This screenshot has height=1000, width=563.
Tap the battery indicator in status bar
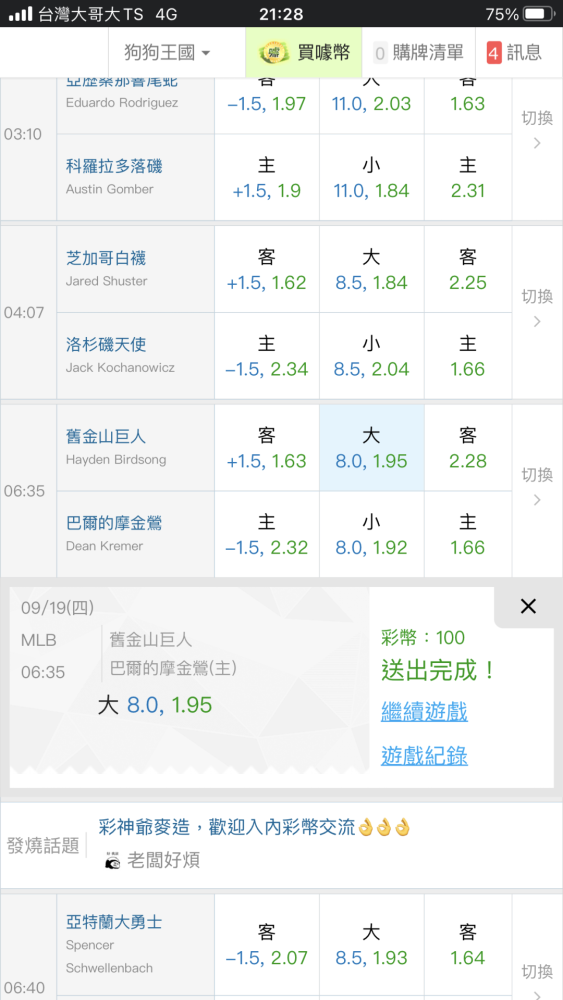[x=538, y=13]
